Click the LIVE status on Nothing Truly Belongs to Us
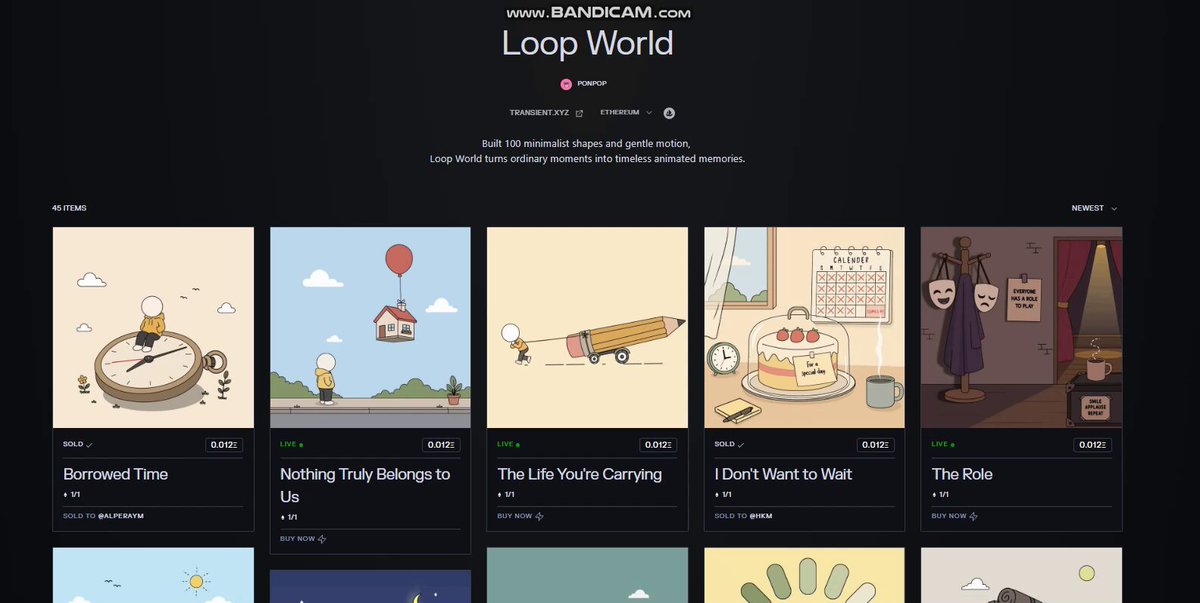 291,444
